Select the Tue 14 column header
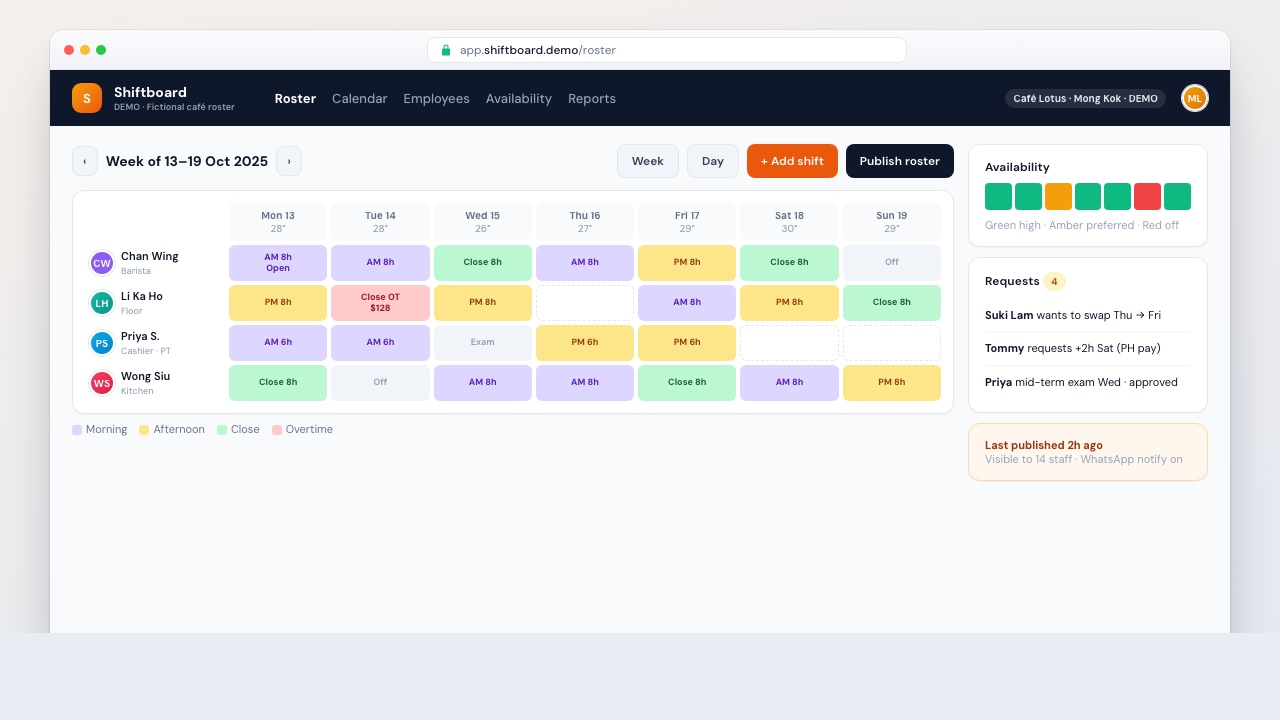 380,221
